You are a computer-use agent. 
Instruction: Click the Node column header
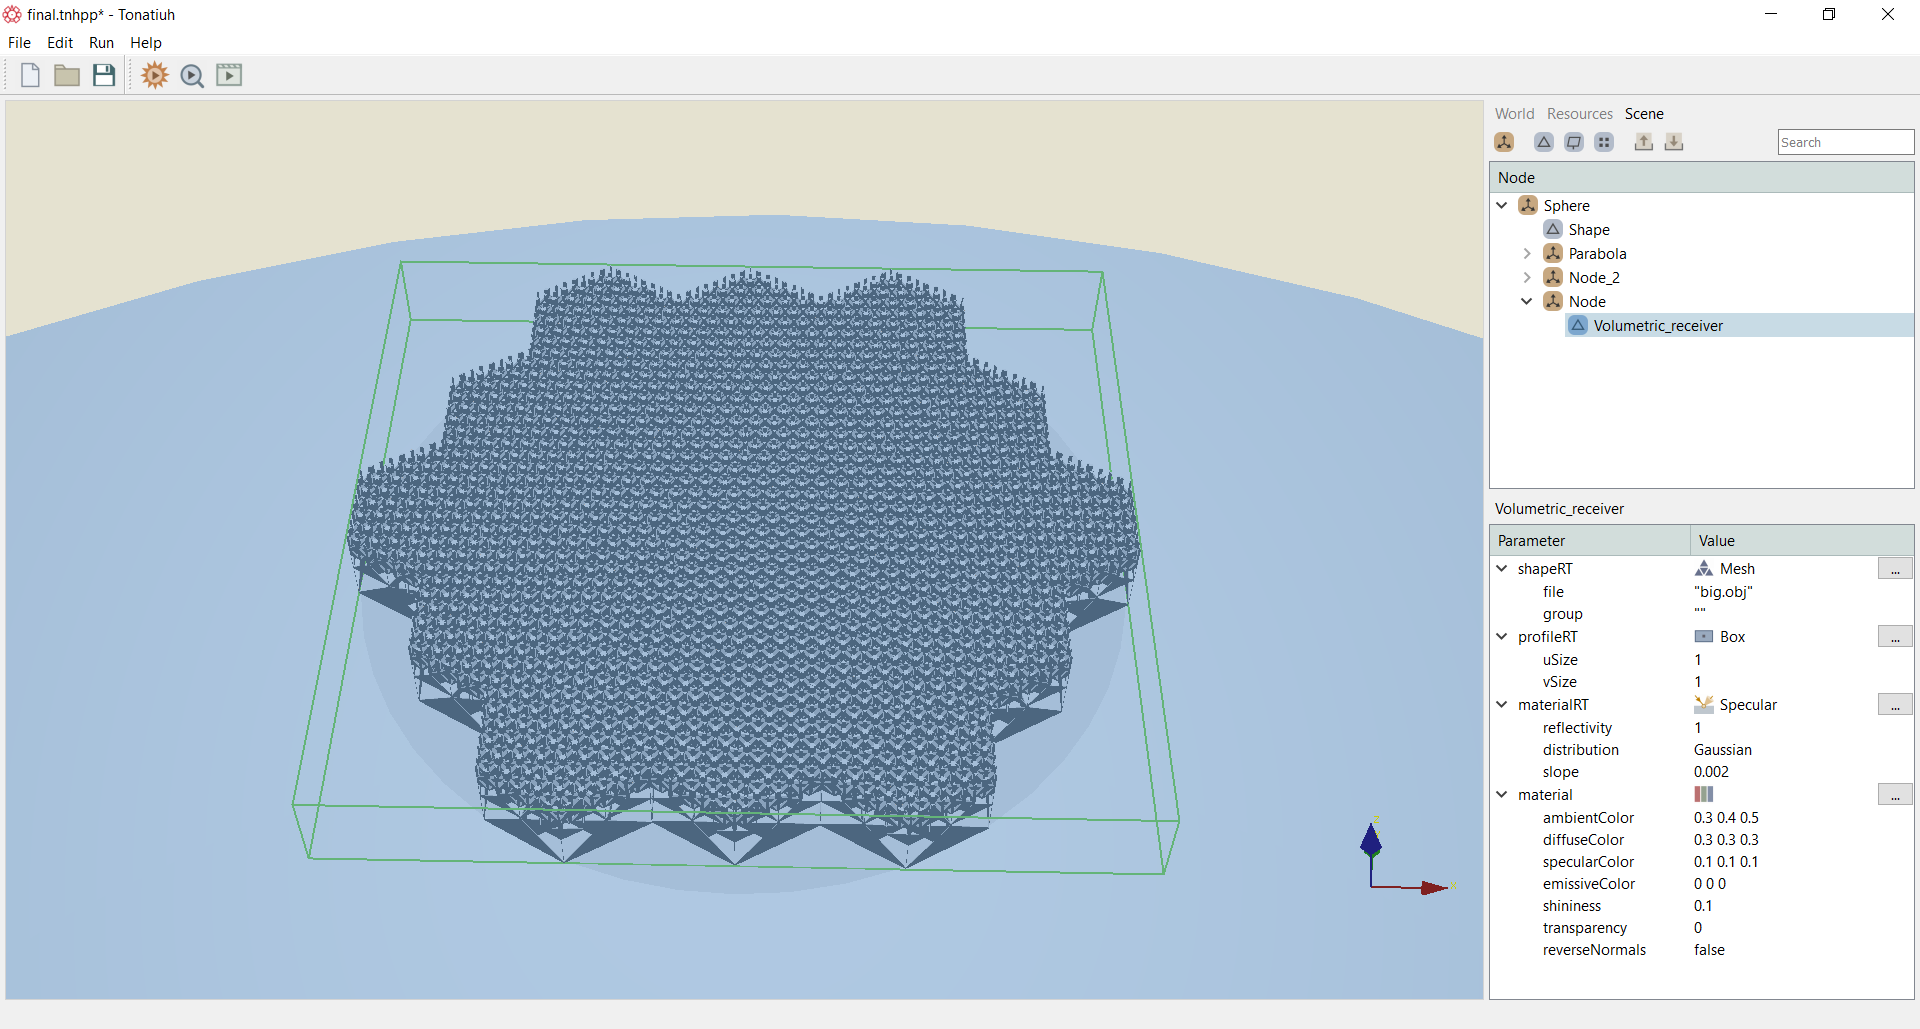click(1702, 177)
